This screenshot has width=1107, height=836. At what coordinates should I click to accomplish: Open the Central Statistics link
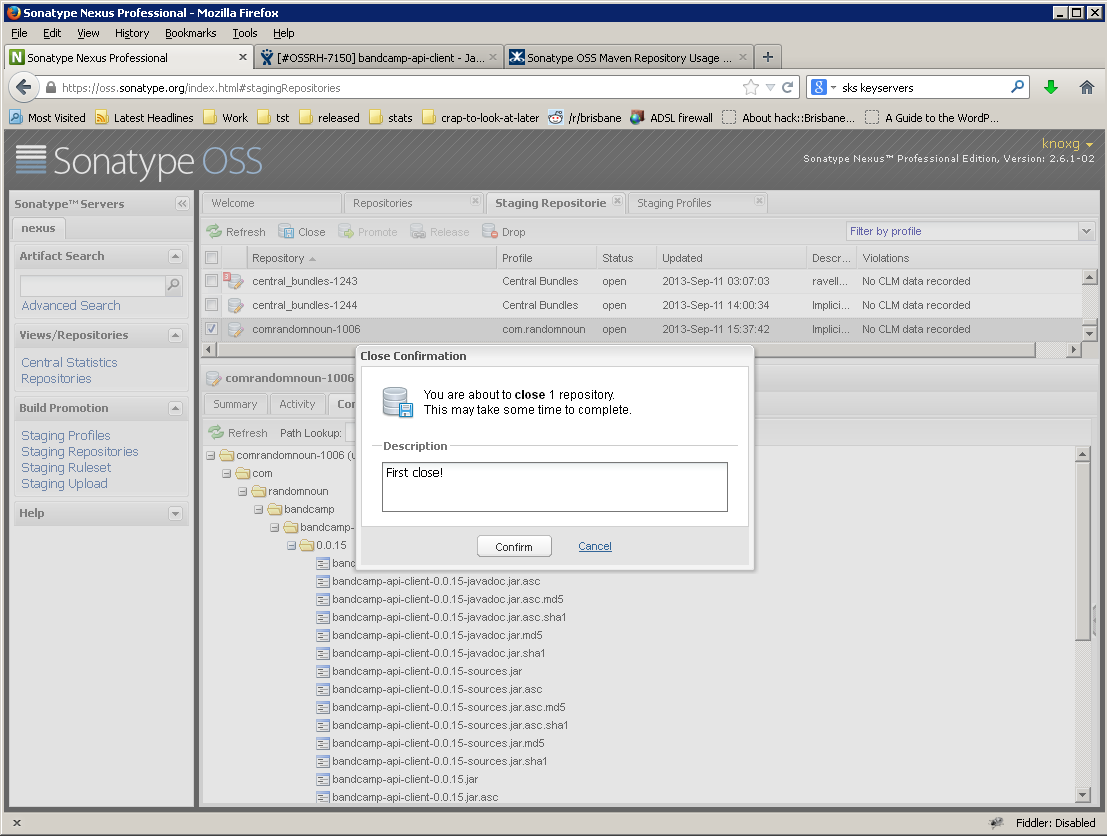(x=69, y=362)
